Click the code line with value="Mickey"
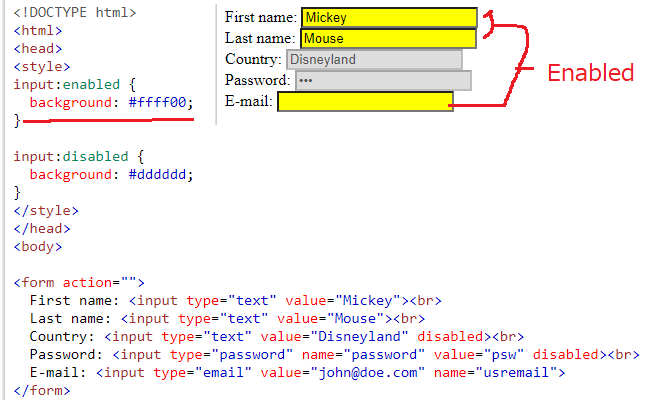 coord(235,301)
